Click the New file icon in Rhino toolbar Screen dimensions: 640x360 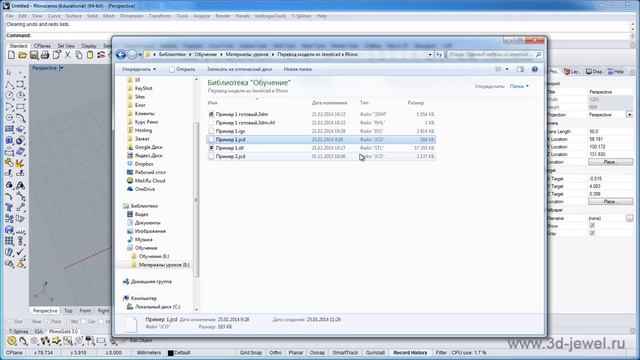tap(11, 55)
